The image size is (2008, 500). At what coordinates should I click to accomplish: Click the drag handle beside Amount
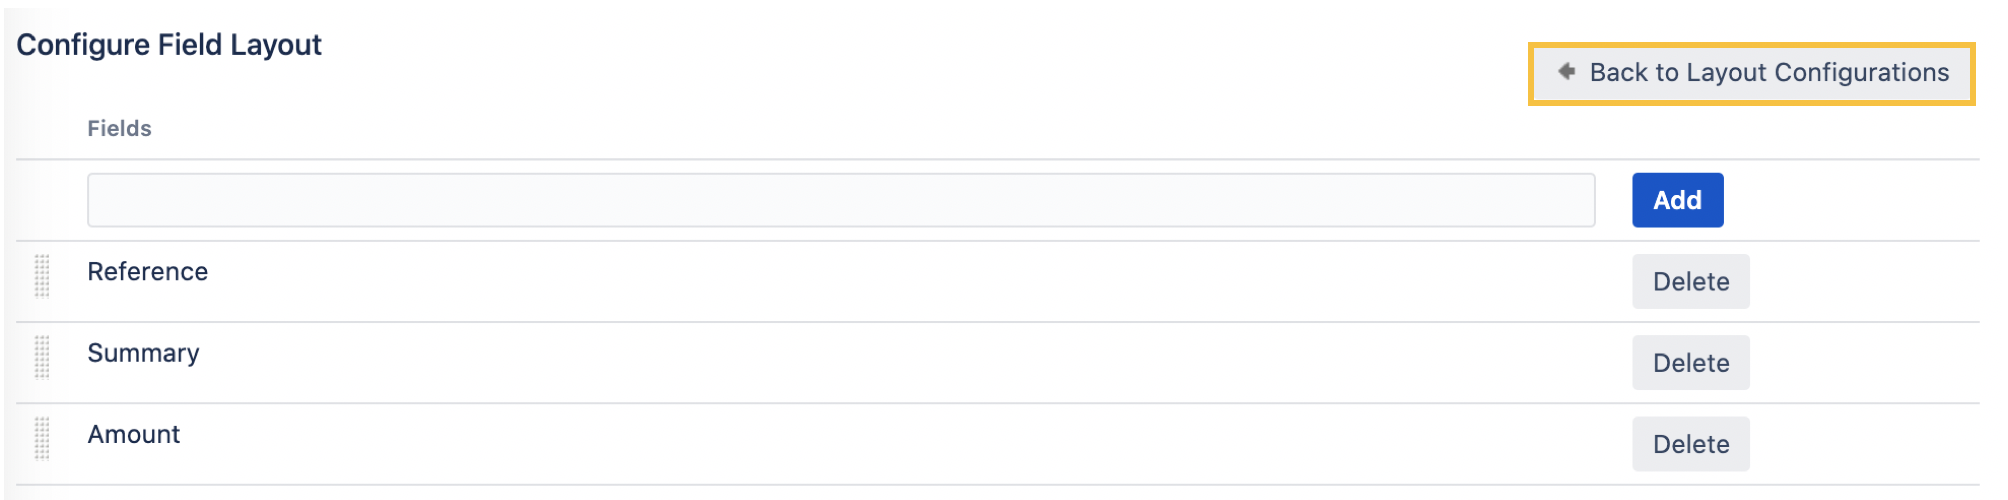[x=42, y=438]
